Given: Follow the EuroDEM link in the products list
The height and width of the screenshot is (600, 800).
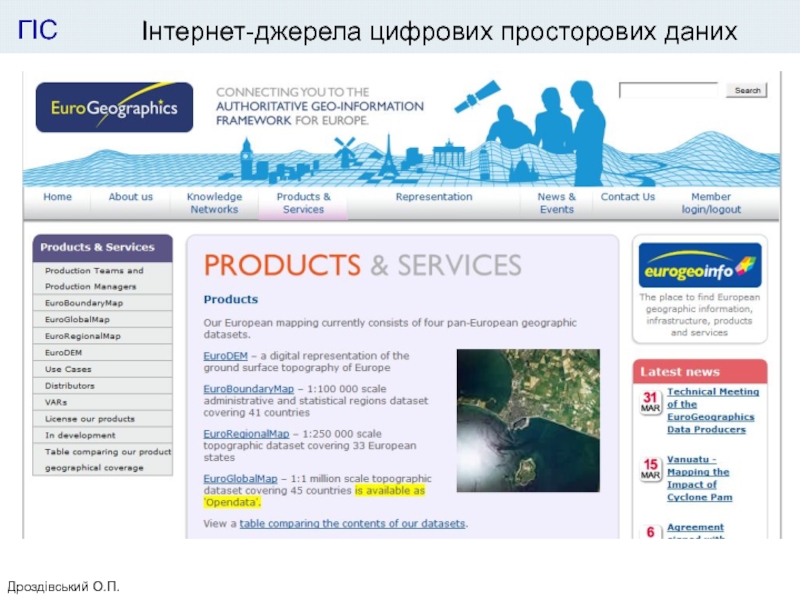Looking at the screenshot, I should (226, 356).
